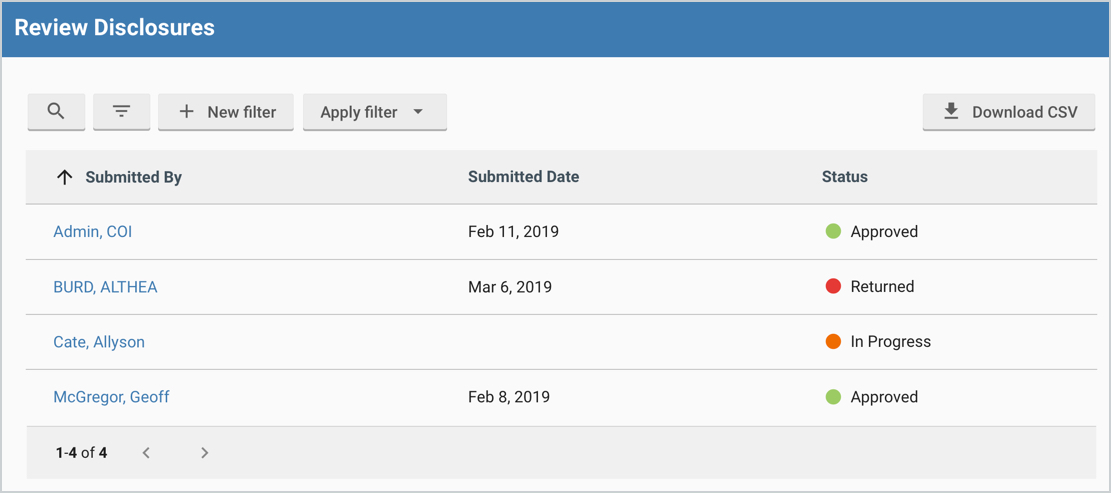This screenshot has width=1111, height=493.
Task: Sort by Status column header
Action: pos(845,177)
